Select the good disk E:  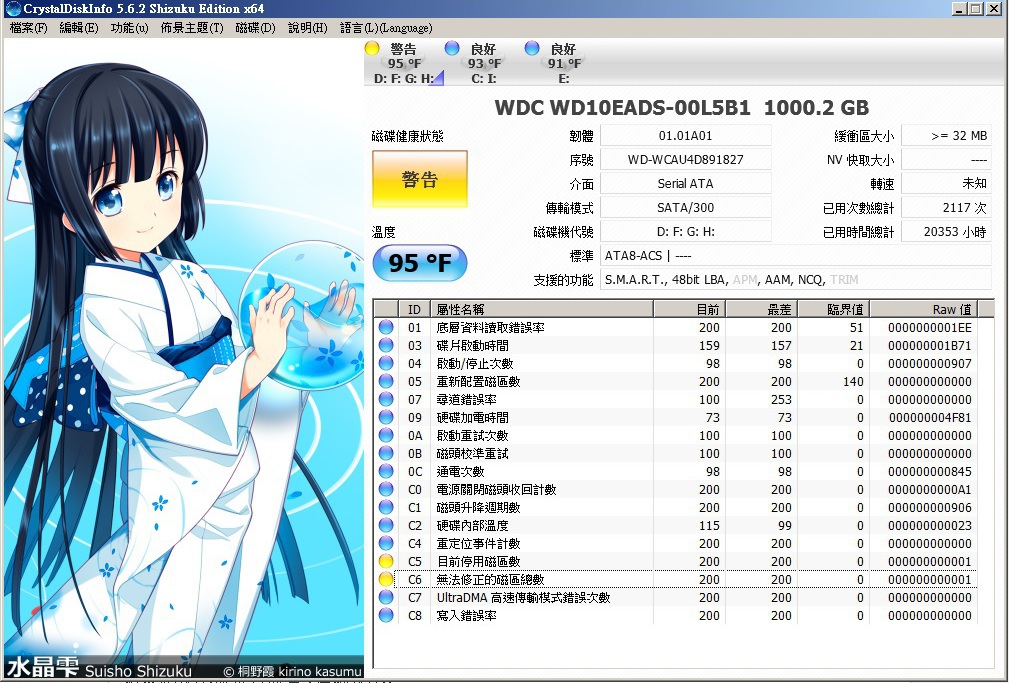click(x=564, y=63)
